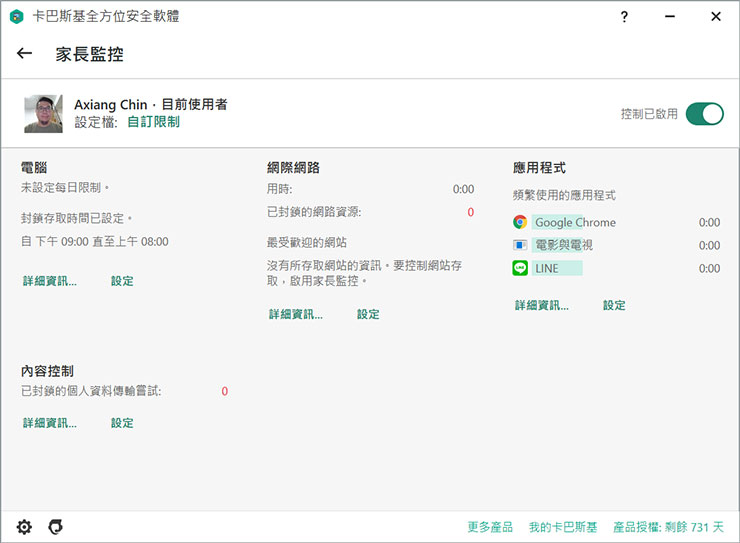Open the 我的卡巴斯基 link
740x543 pixels.
pyautogui.click(x=563, y=527)
